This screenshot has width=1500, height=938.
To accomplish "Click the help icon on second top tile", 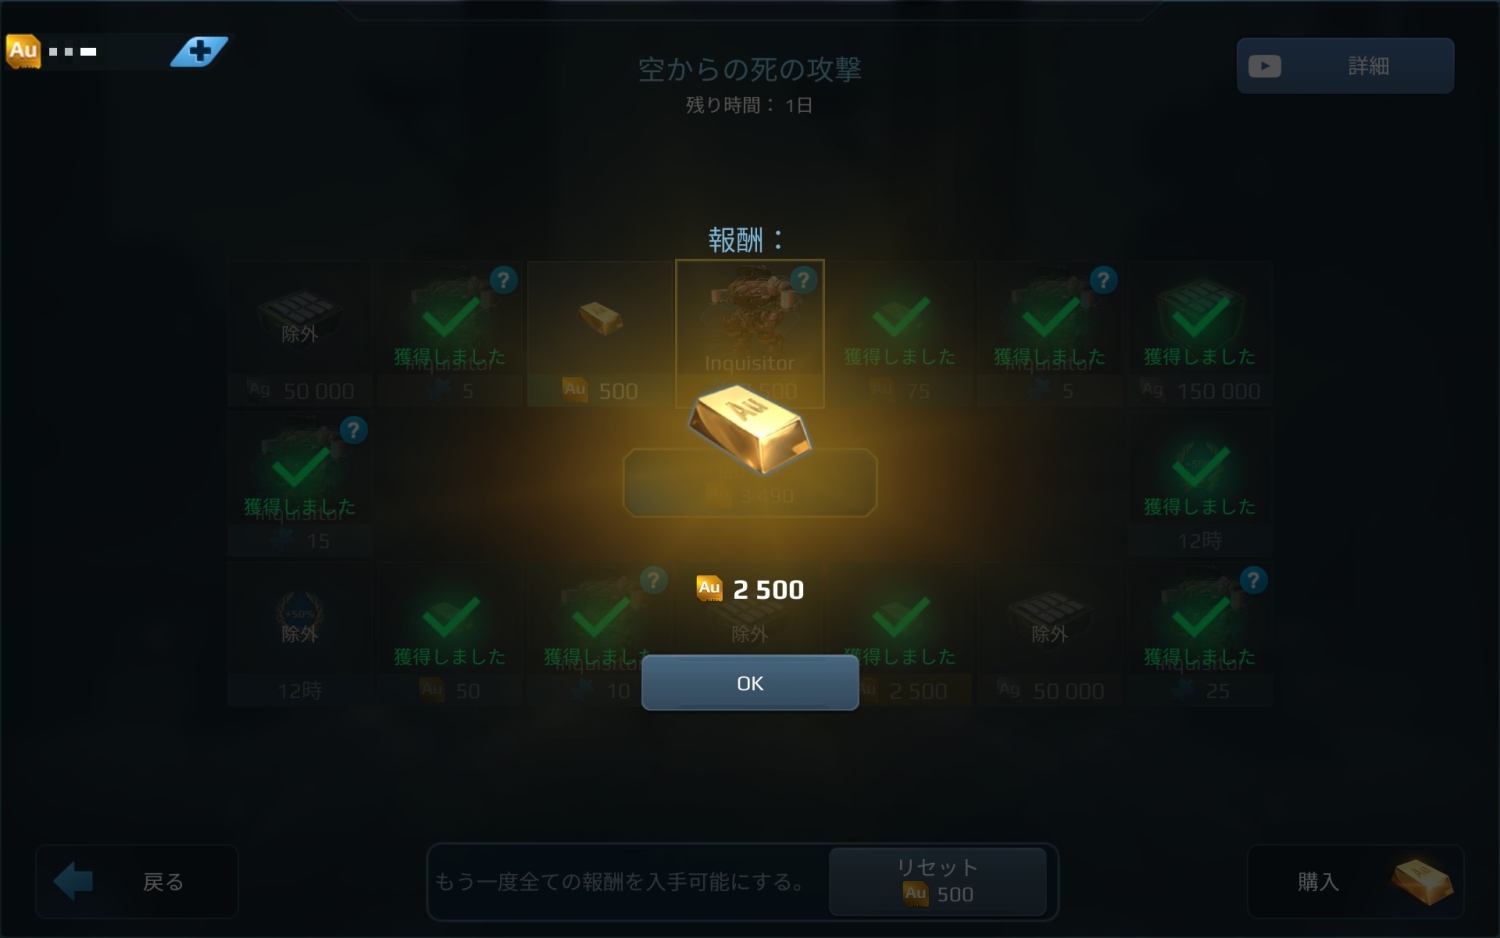I will click(x=503, y=280).
